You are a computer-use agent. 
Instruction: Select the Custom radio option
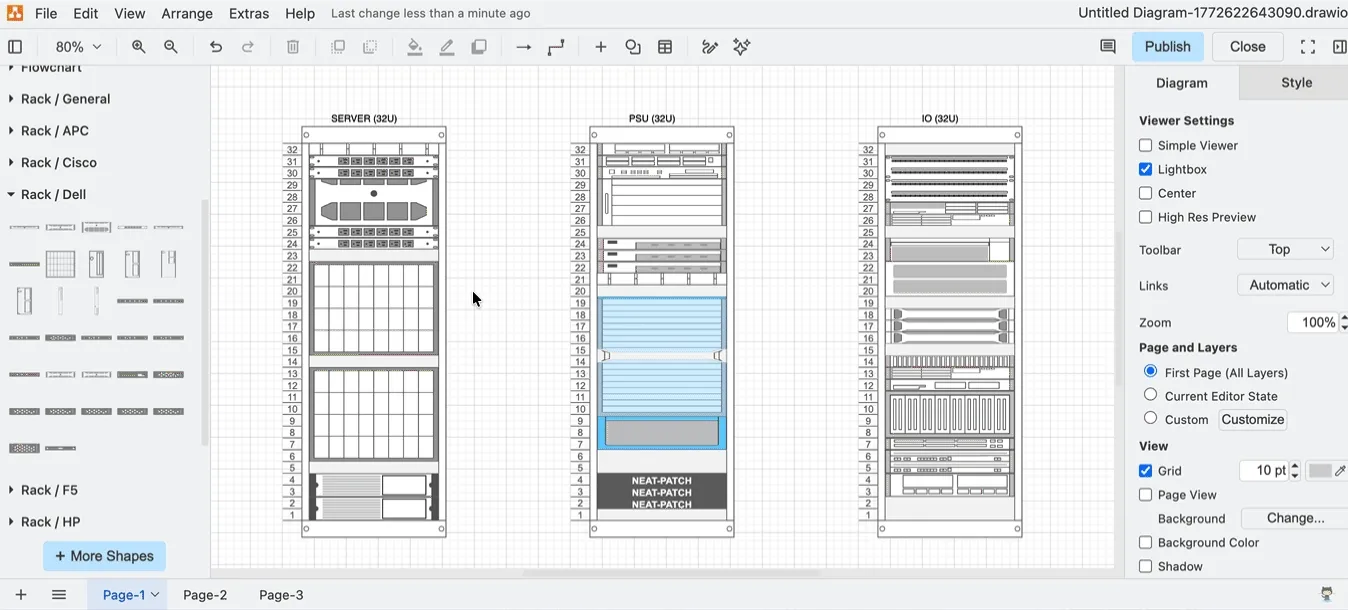[1151, 419]
